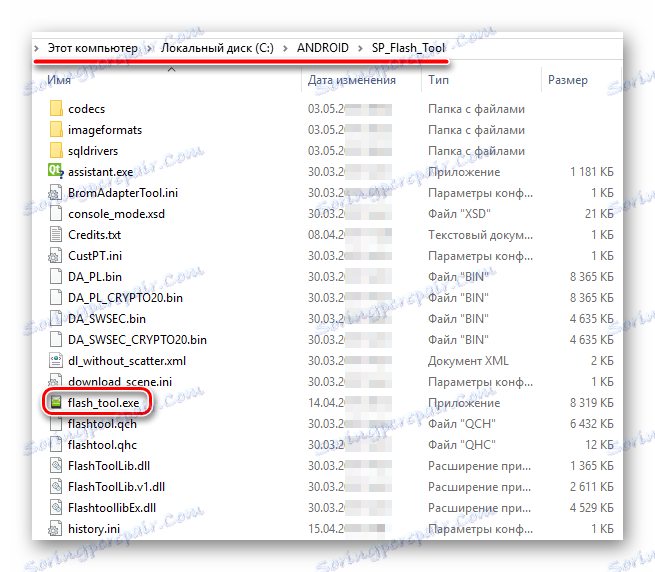Sort files by Размер column header
Image resolution: width=655 pixels, height=572 pixels.
(568, 79)
